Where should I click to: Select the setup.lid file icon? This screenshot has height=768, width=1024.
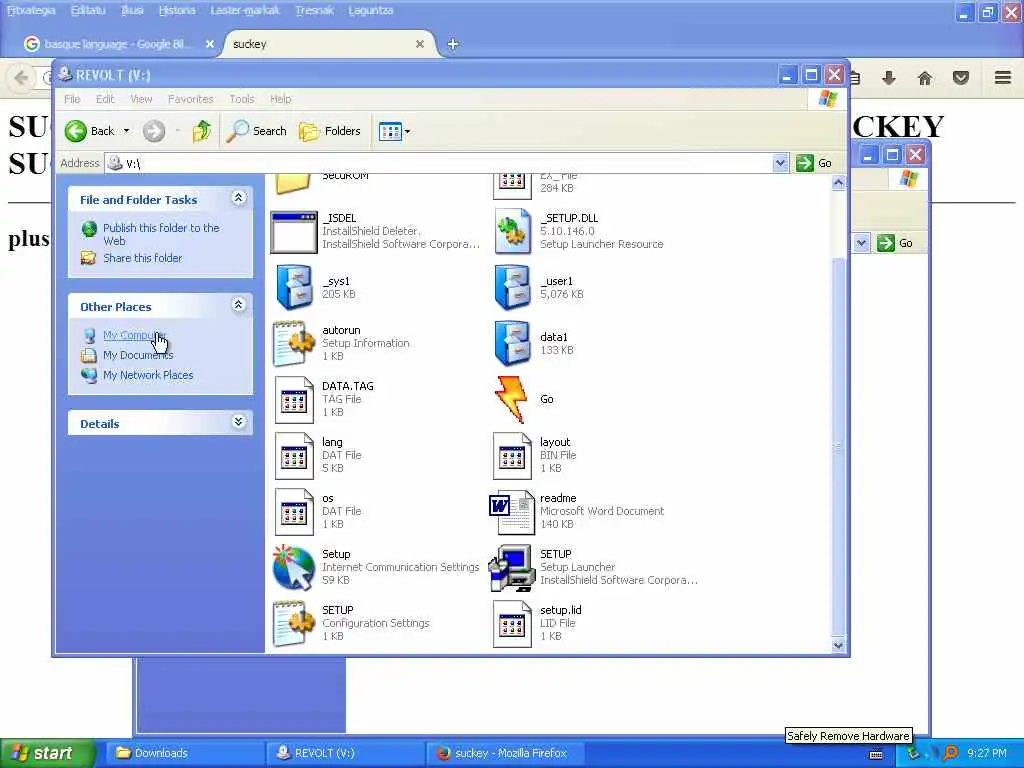[x=512, y=624]
